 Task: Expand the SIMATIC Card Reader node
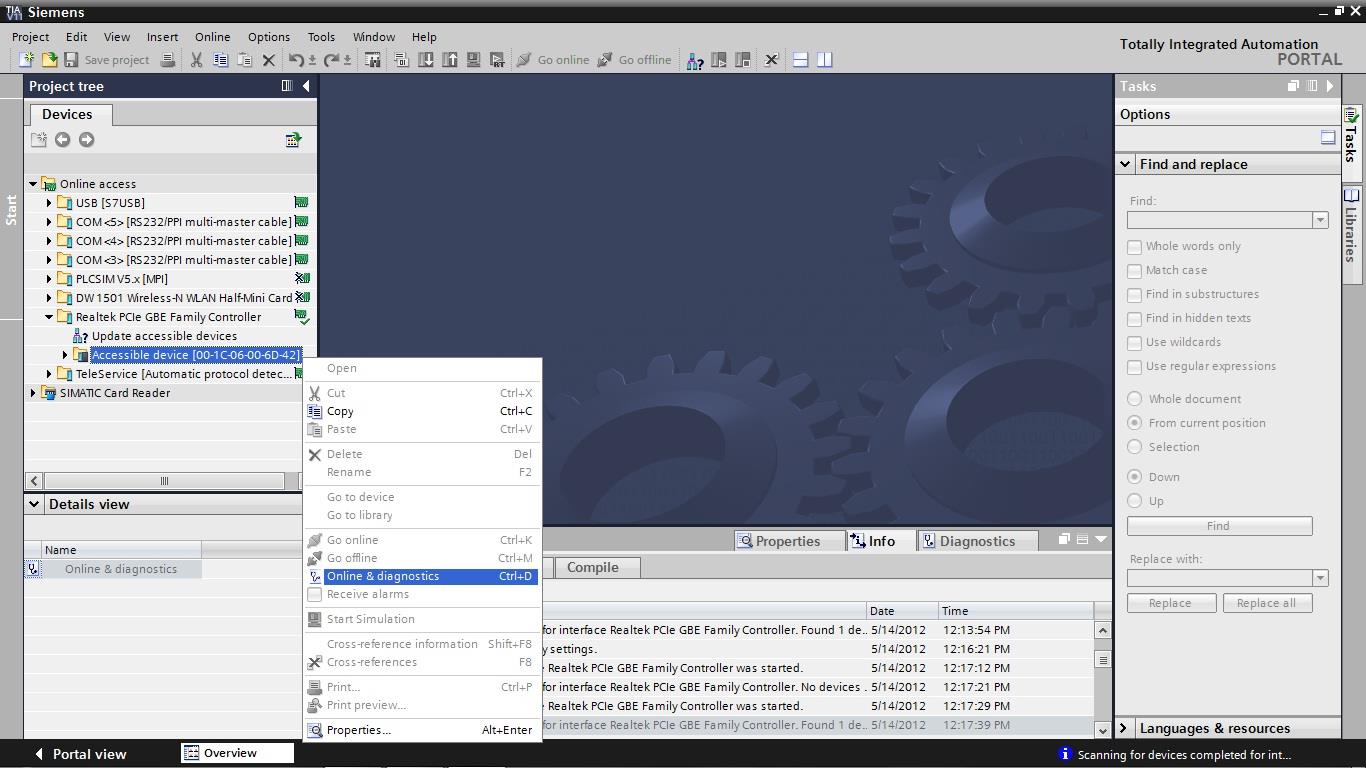(33, 393)
